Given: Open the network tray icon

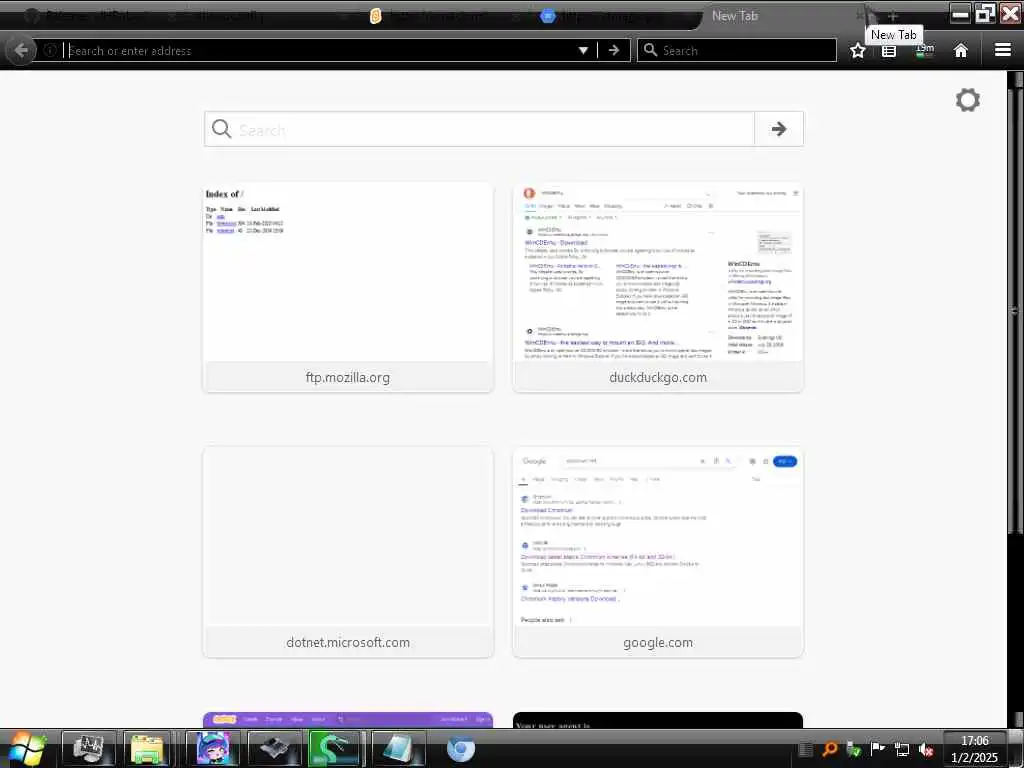Looking at the screenshot, I should [902, 749].
